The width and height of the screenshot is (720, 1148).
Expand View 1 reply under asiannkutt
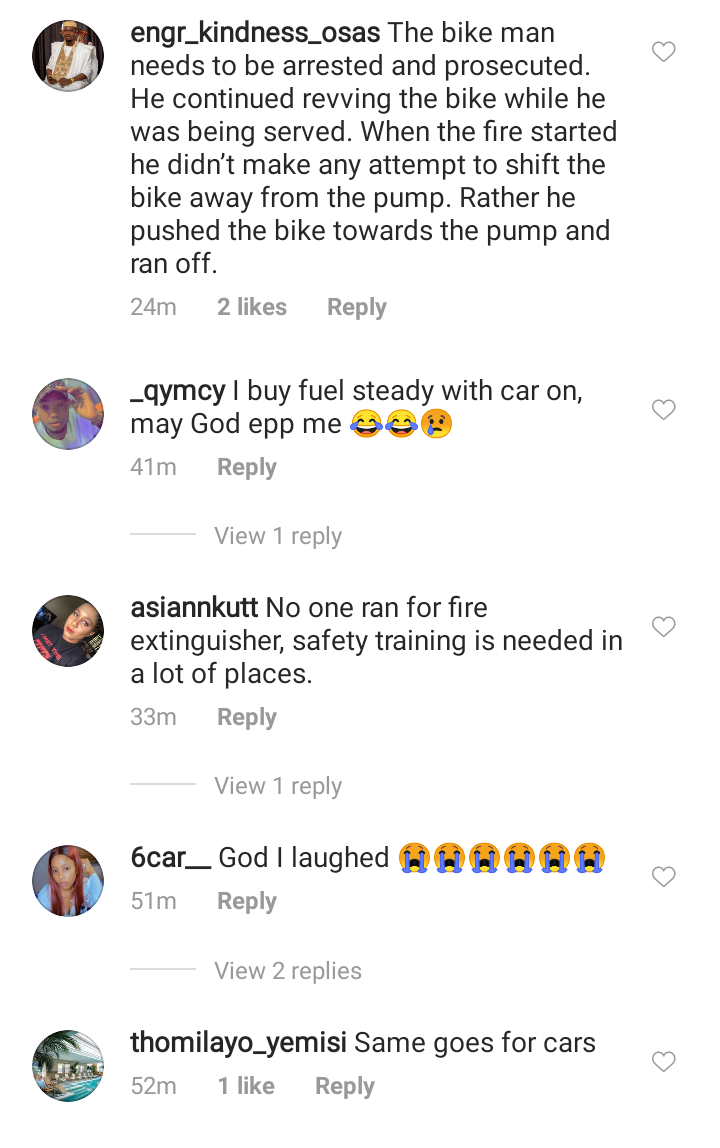[x=278, y=786]
